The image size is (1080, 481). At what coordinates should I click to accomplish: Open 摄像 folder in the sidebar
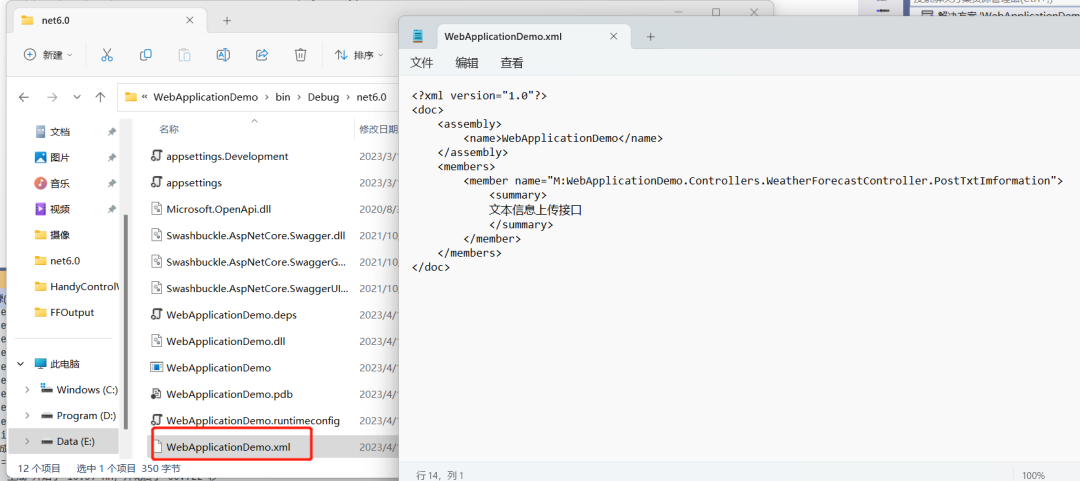60,234
